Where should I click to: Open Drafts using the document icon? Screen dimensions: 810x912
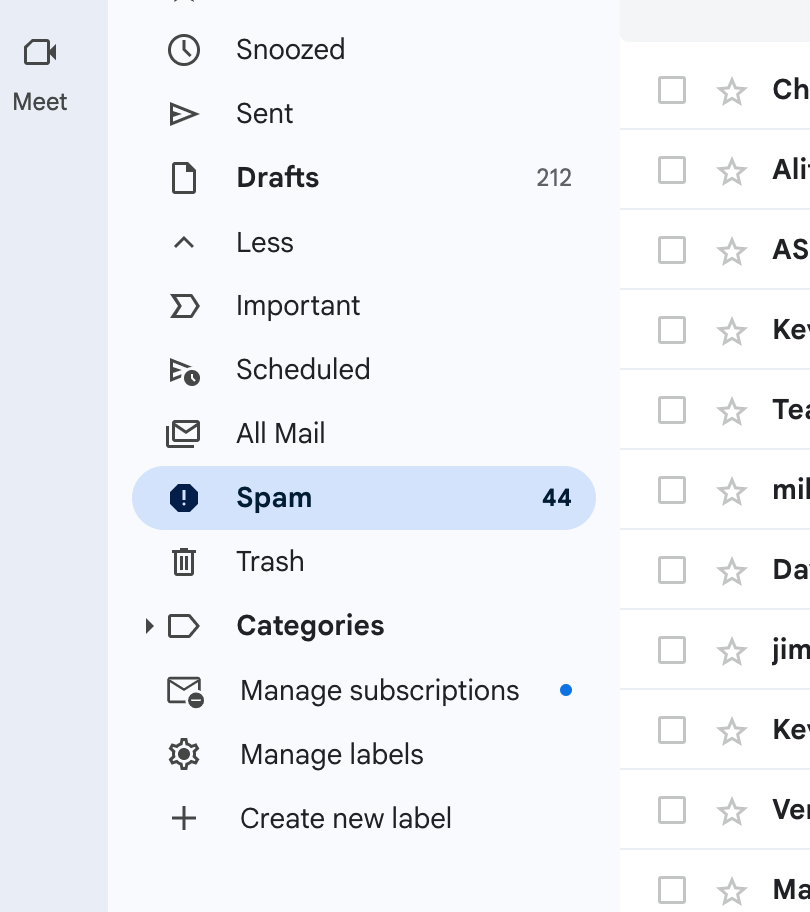pos(184,177)
